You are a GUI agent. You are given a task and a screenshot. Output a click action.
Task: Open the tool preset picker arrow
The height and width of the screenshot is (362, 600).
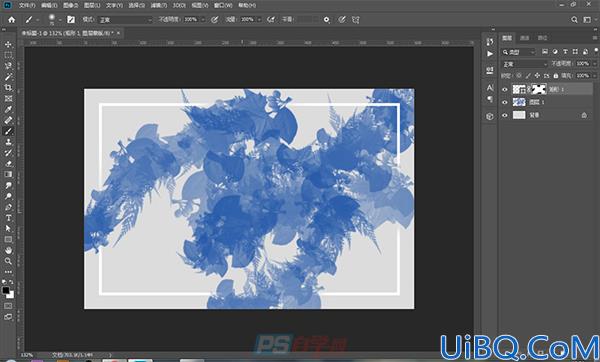pos(38,20)
